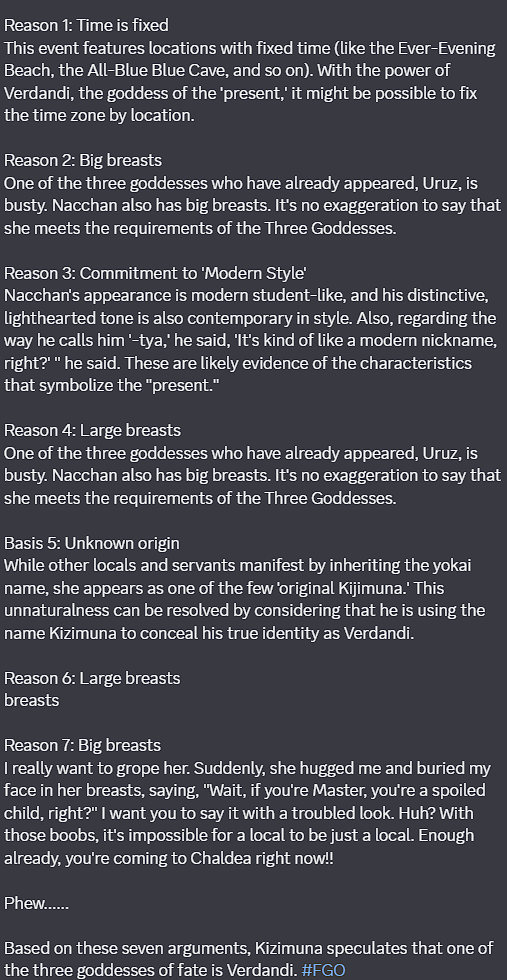Select the 'Reason 4: Large breasts' heading
Viewport: 507px width, 980px height.
click(93, 431)
